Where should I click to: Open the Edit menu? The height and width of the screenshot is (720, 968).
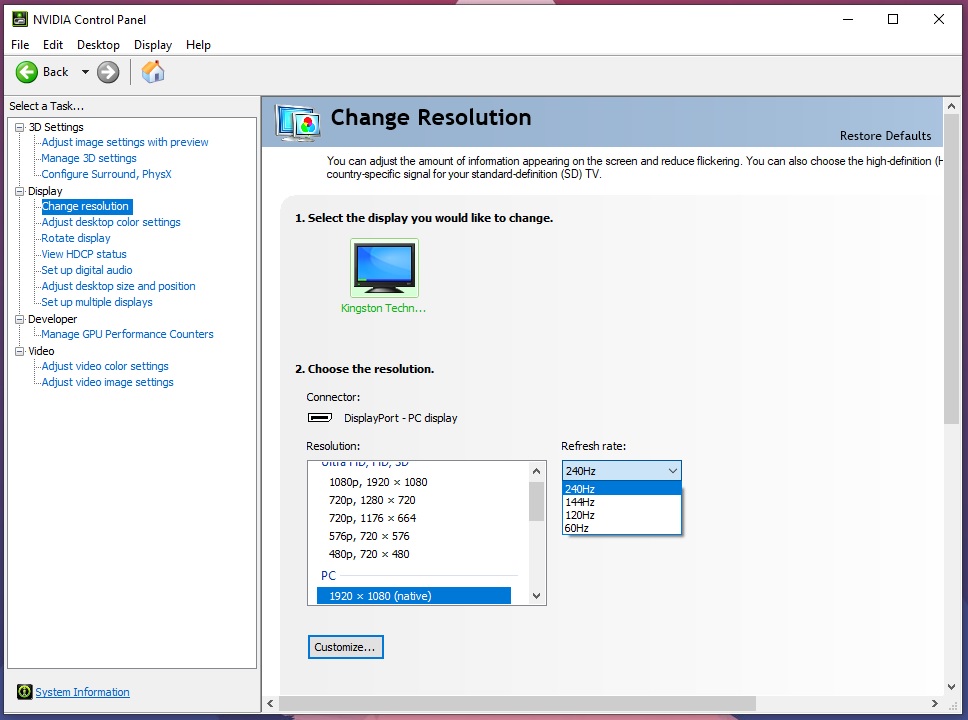(52, 44)
